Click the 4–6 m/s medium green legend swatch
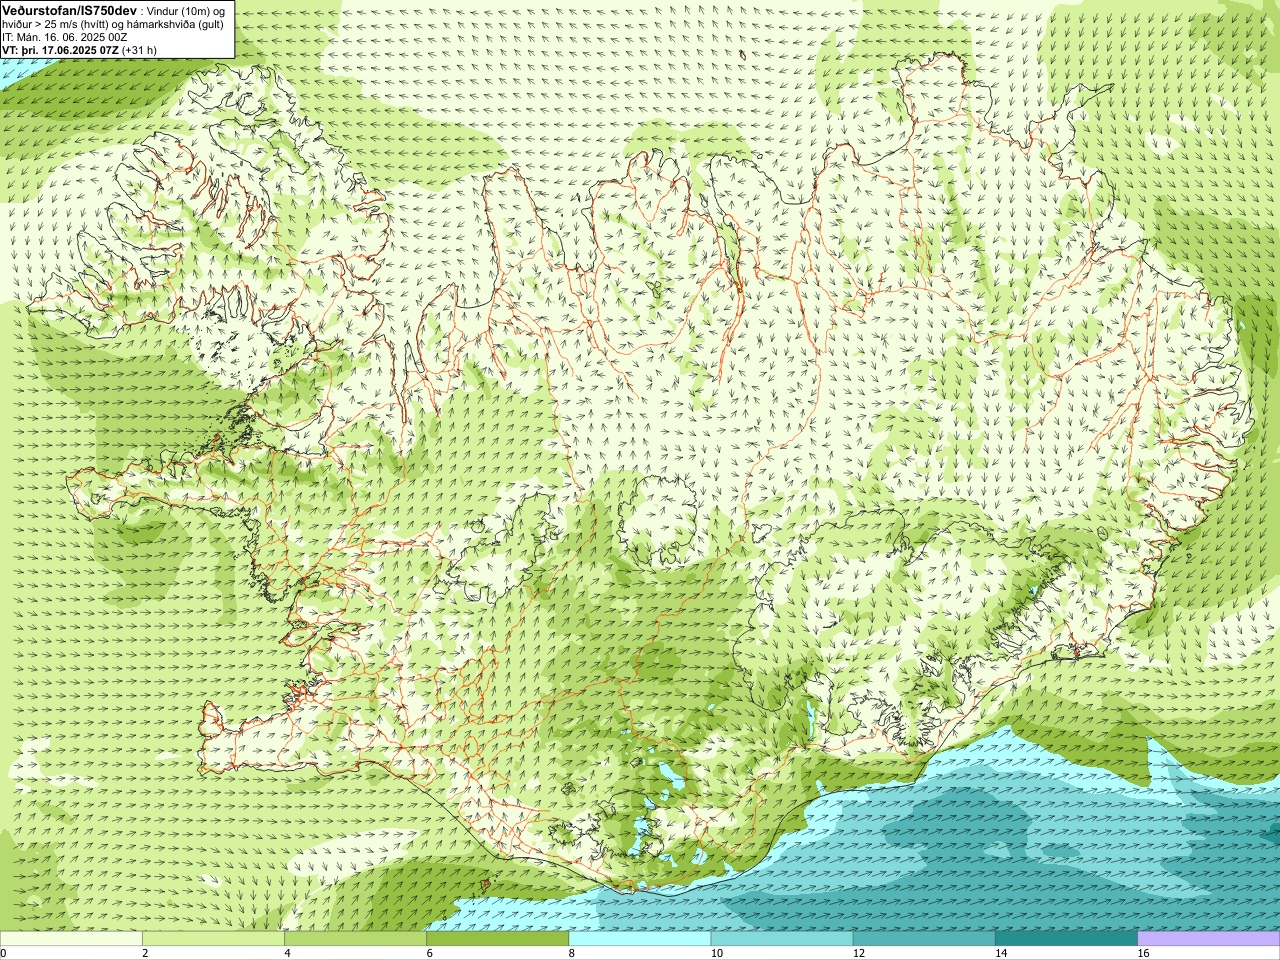1280x960 pixels. [355, 939]
